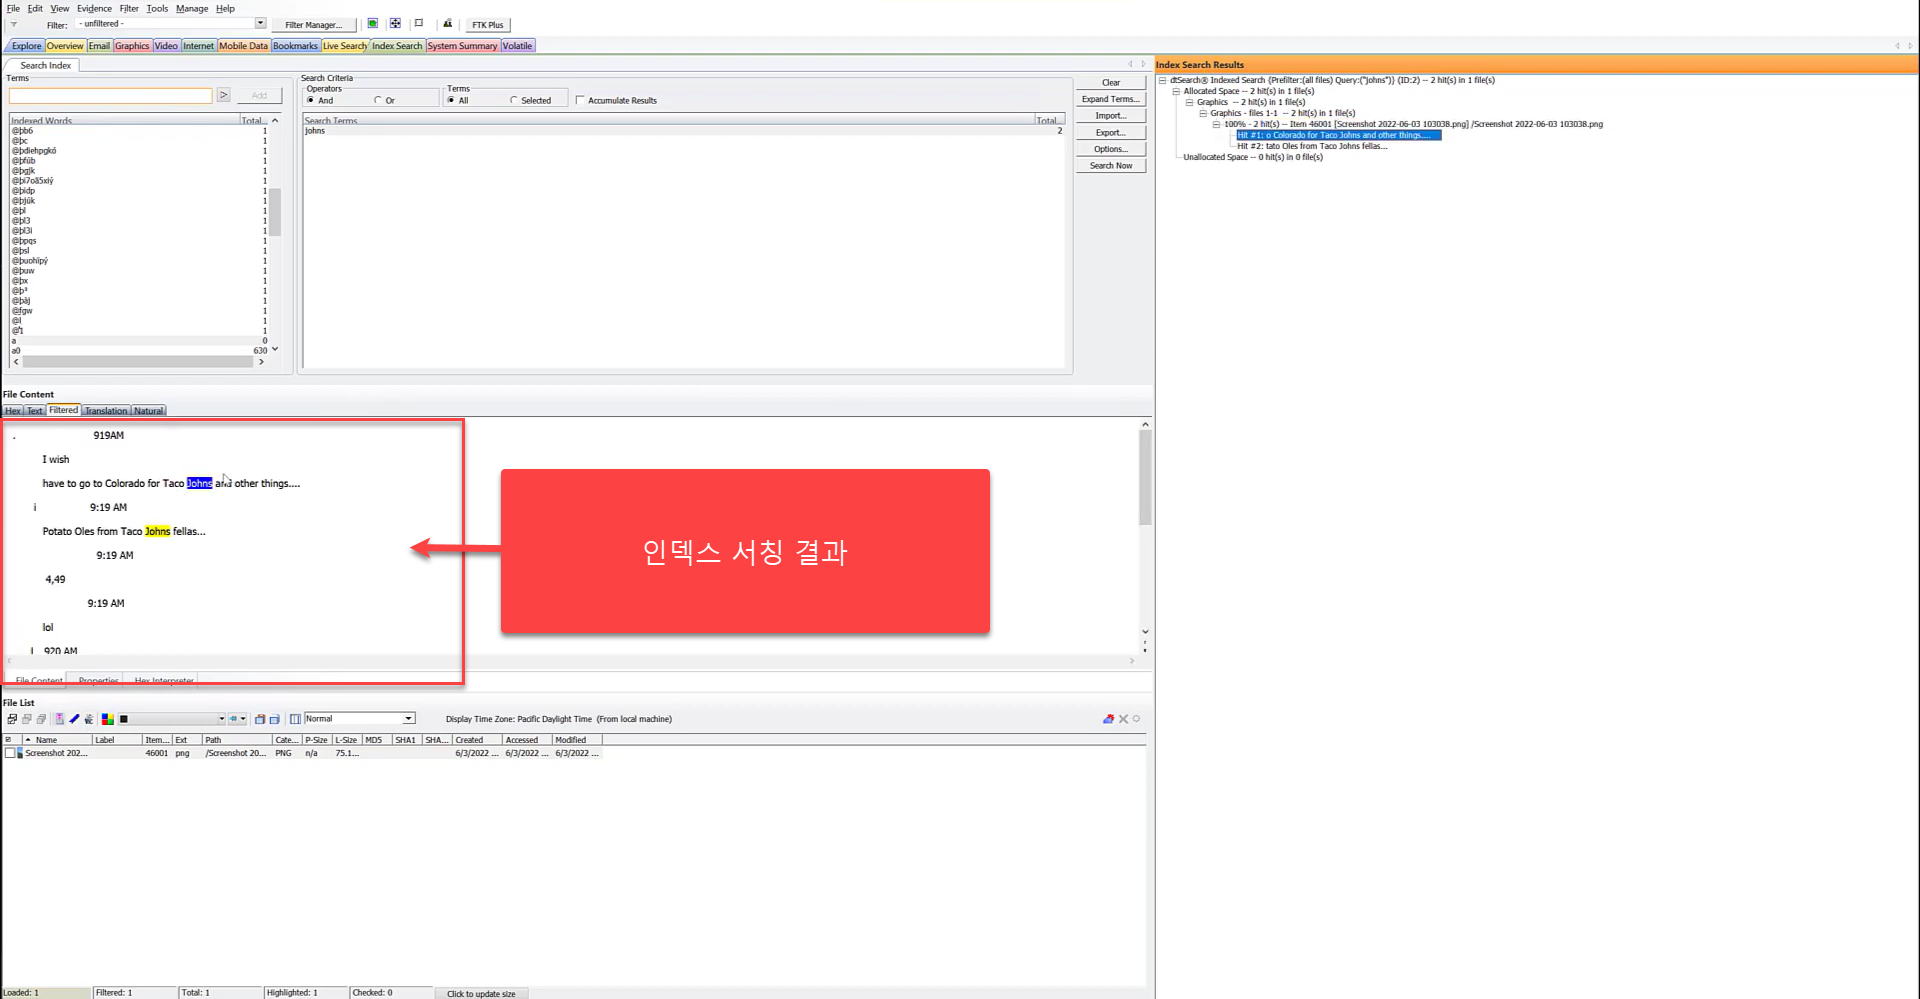This screenshot has height=999, width=1920.
Task: Click the green filter toggle icon in toolbar
Action: pyautogui.click(x=373, y=24)
